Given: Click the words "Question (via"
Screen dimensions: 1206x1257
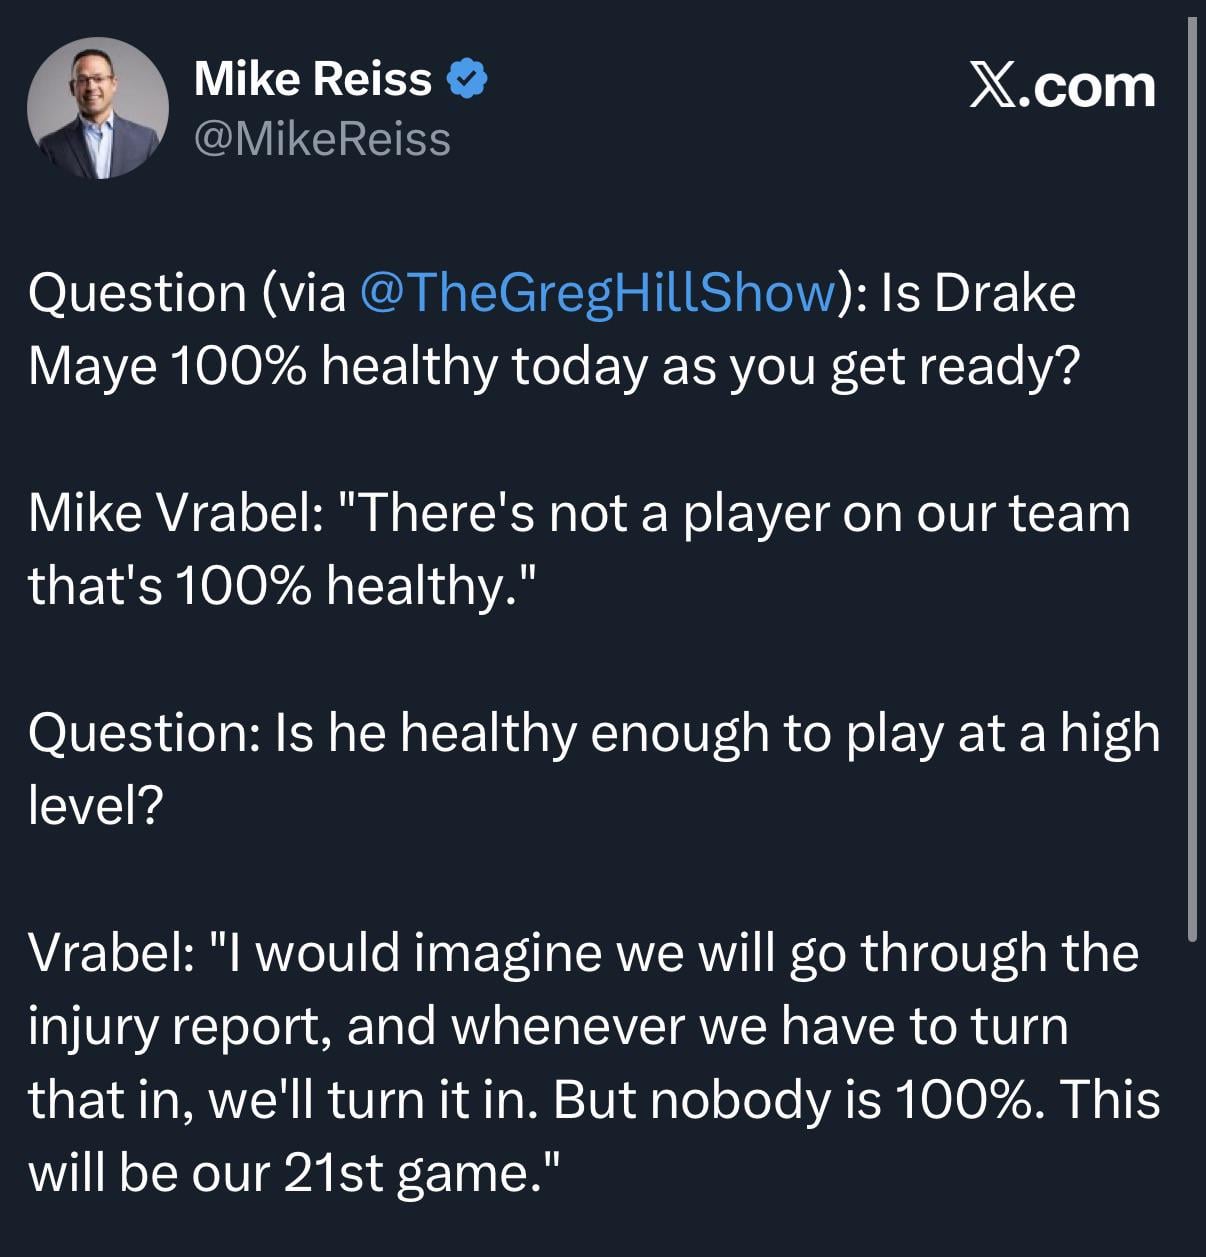Looking at the screenshot, I should pos(187,293).
